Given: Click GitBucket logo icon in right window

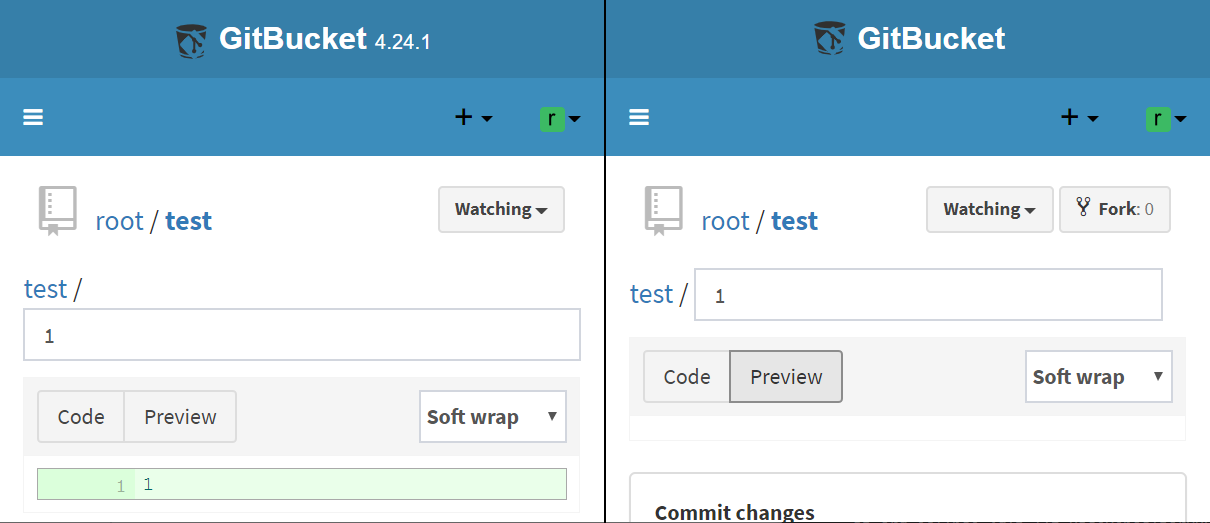Looking at the screenshot, I should tap(830, 40).
